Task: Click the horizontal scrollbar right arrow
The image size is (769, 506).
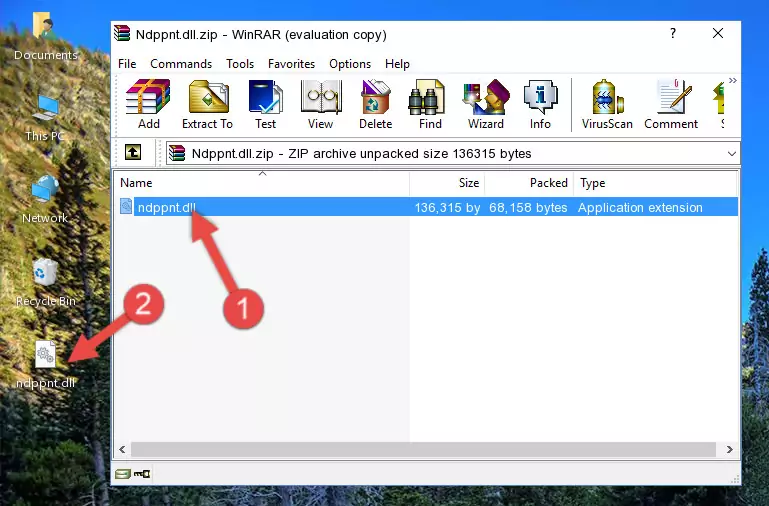Action: [x=729, y=449]
